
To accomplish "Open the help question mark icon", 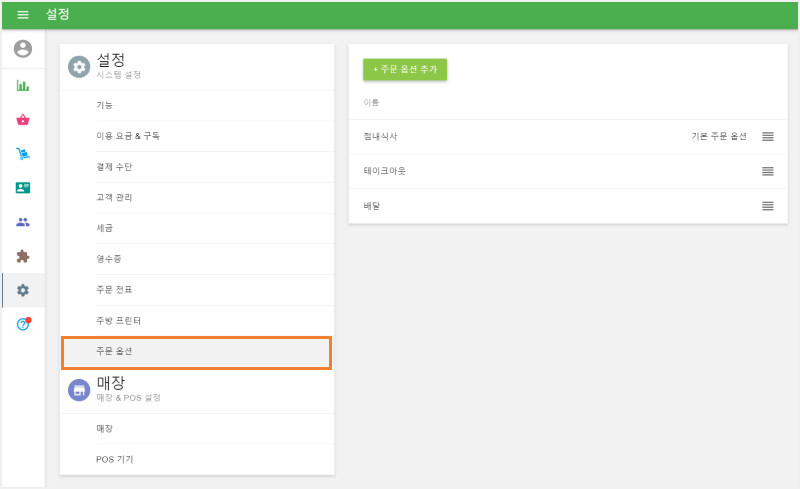I will coord(23,324).
